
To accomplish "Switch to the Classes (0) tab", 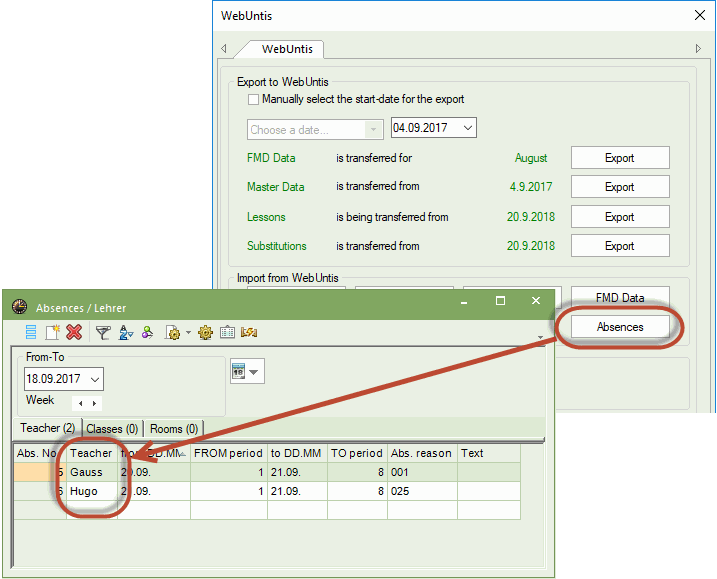I will pos(112,429).
